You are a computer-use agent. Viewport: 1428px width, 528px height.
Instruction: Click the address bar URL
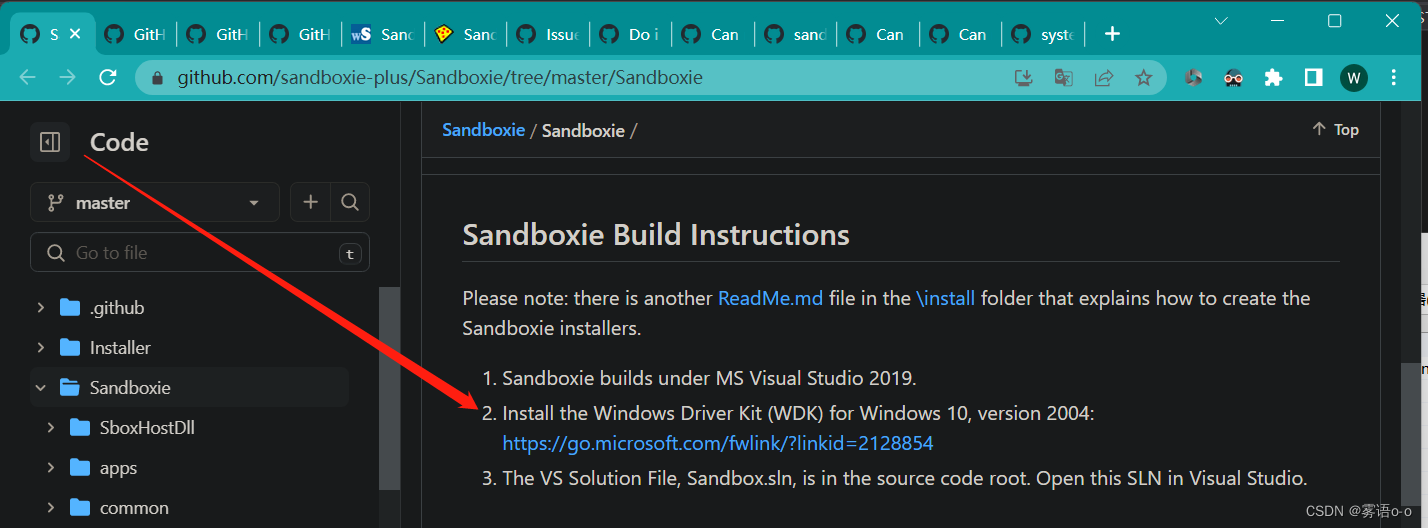point(440,77)
